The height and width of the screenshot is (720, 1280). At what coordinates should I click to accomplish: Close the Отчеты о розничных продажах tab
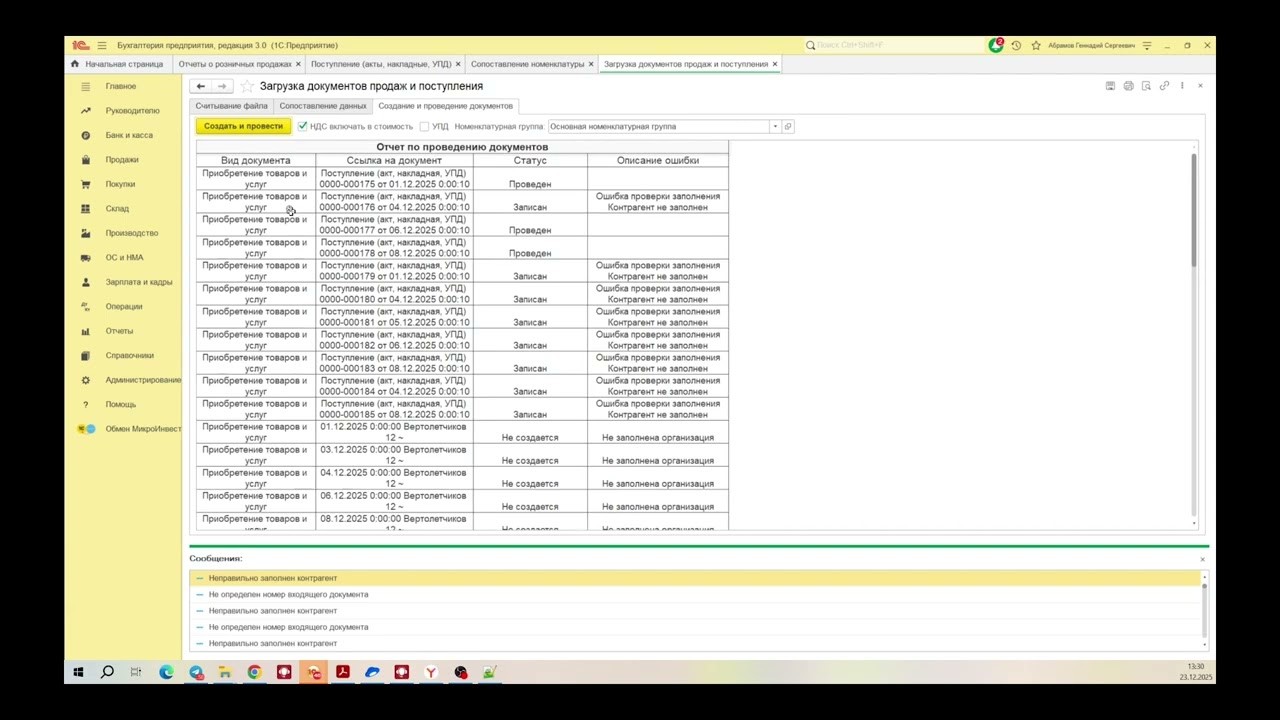click(x=298, y=64)
